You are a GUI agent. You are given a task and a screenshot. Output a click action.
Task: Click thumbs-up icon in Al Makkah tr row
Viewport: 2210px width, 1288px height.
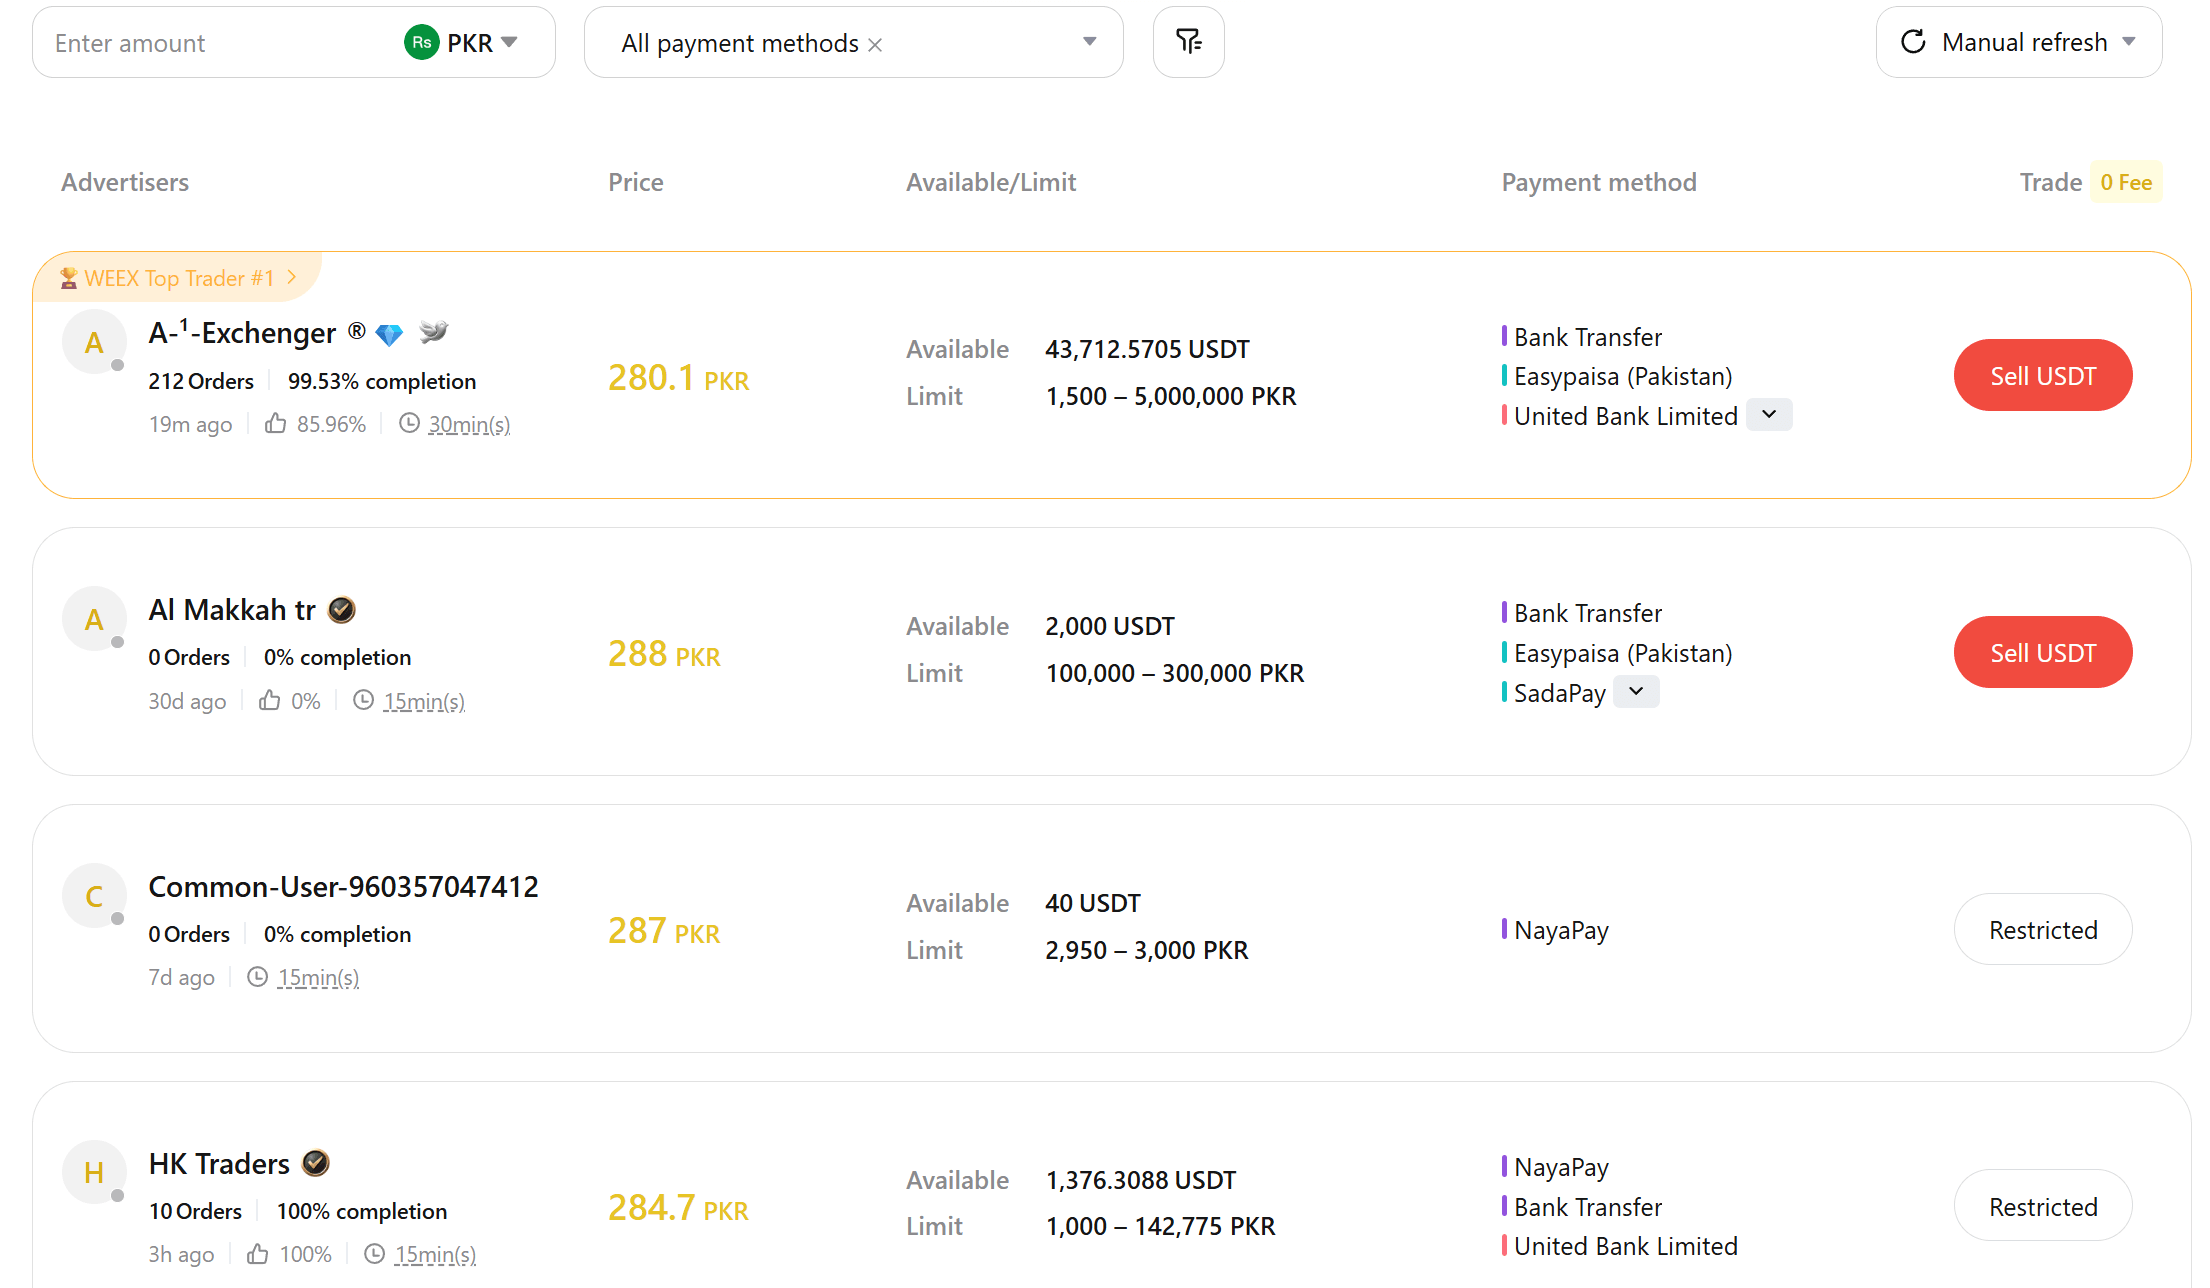(x=269, y=700)
